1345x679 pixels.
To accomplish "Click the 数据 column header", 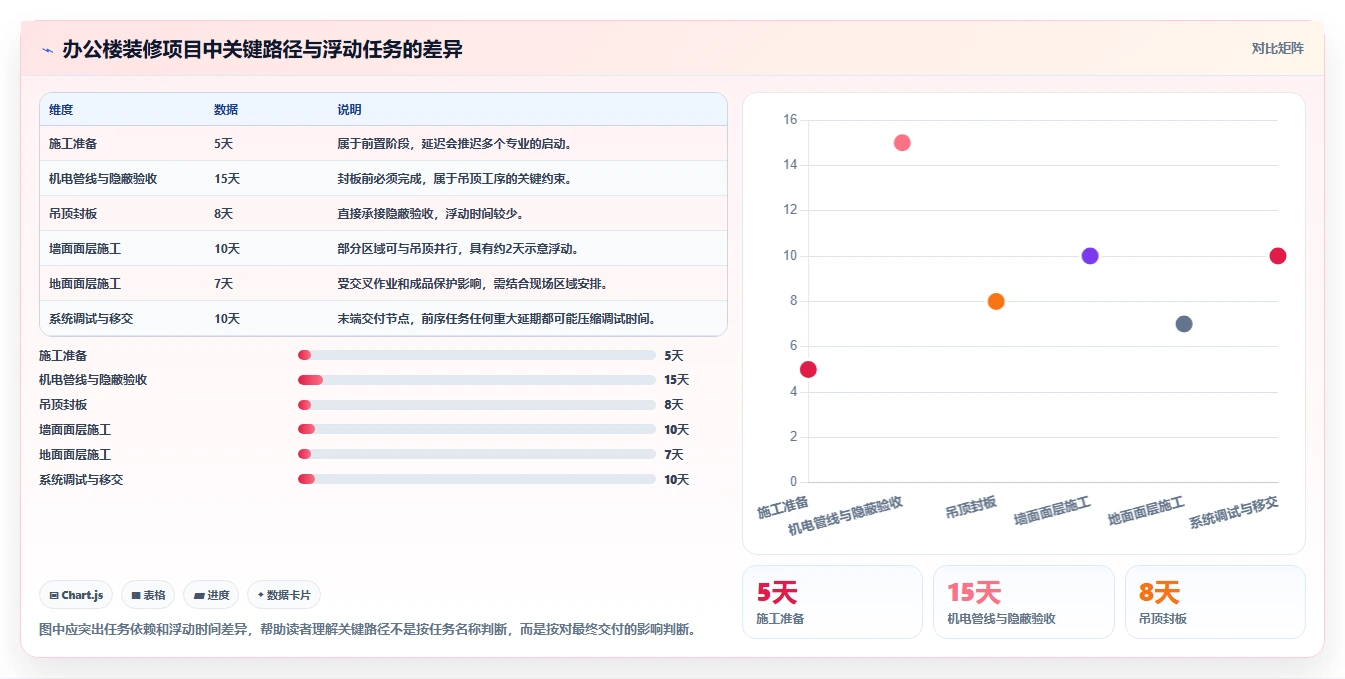I will (x=226, y=110).
